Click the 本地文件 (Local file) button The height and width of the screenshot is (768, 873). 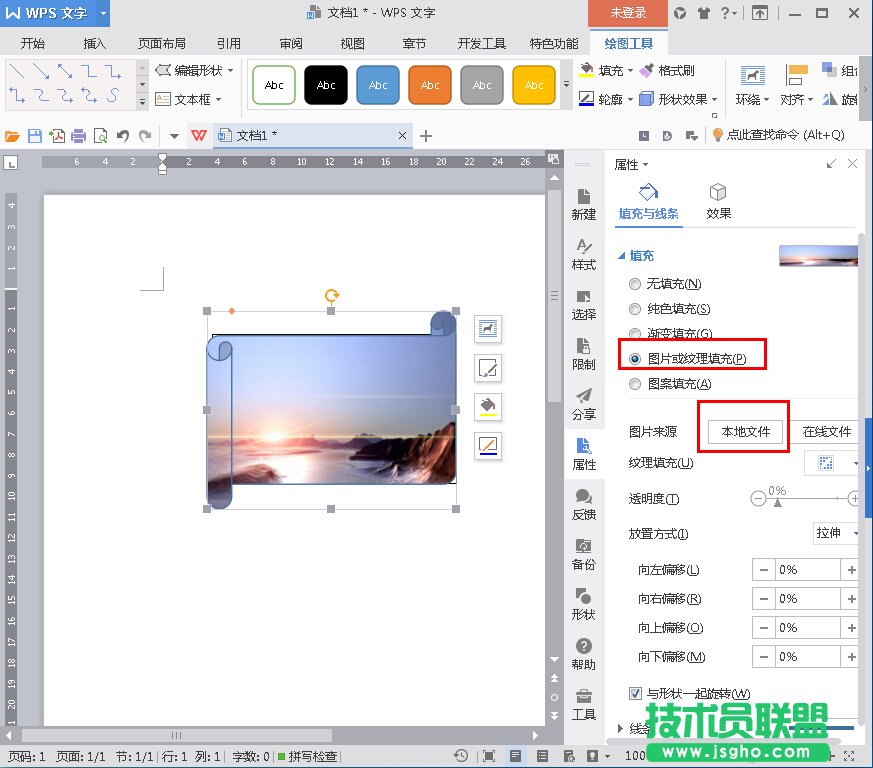click(745, 432)
